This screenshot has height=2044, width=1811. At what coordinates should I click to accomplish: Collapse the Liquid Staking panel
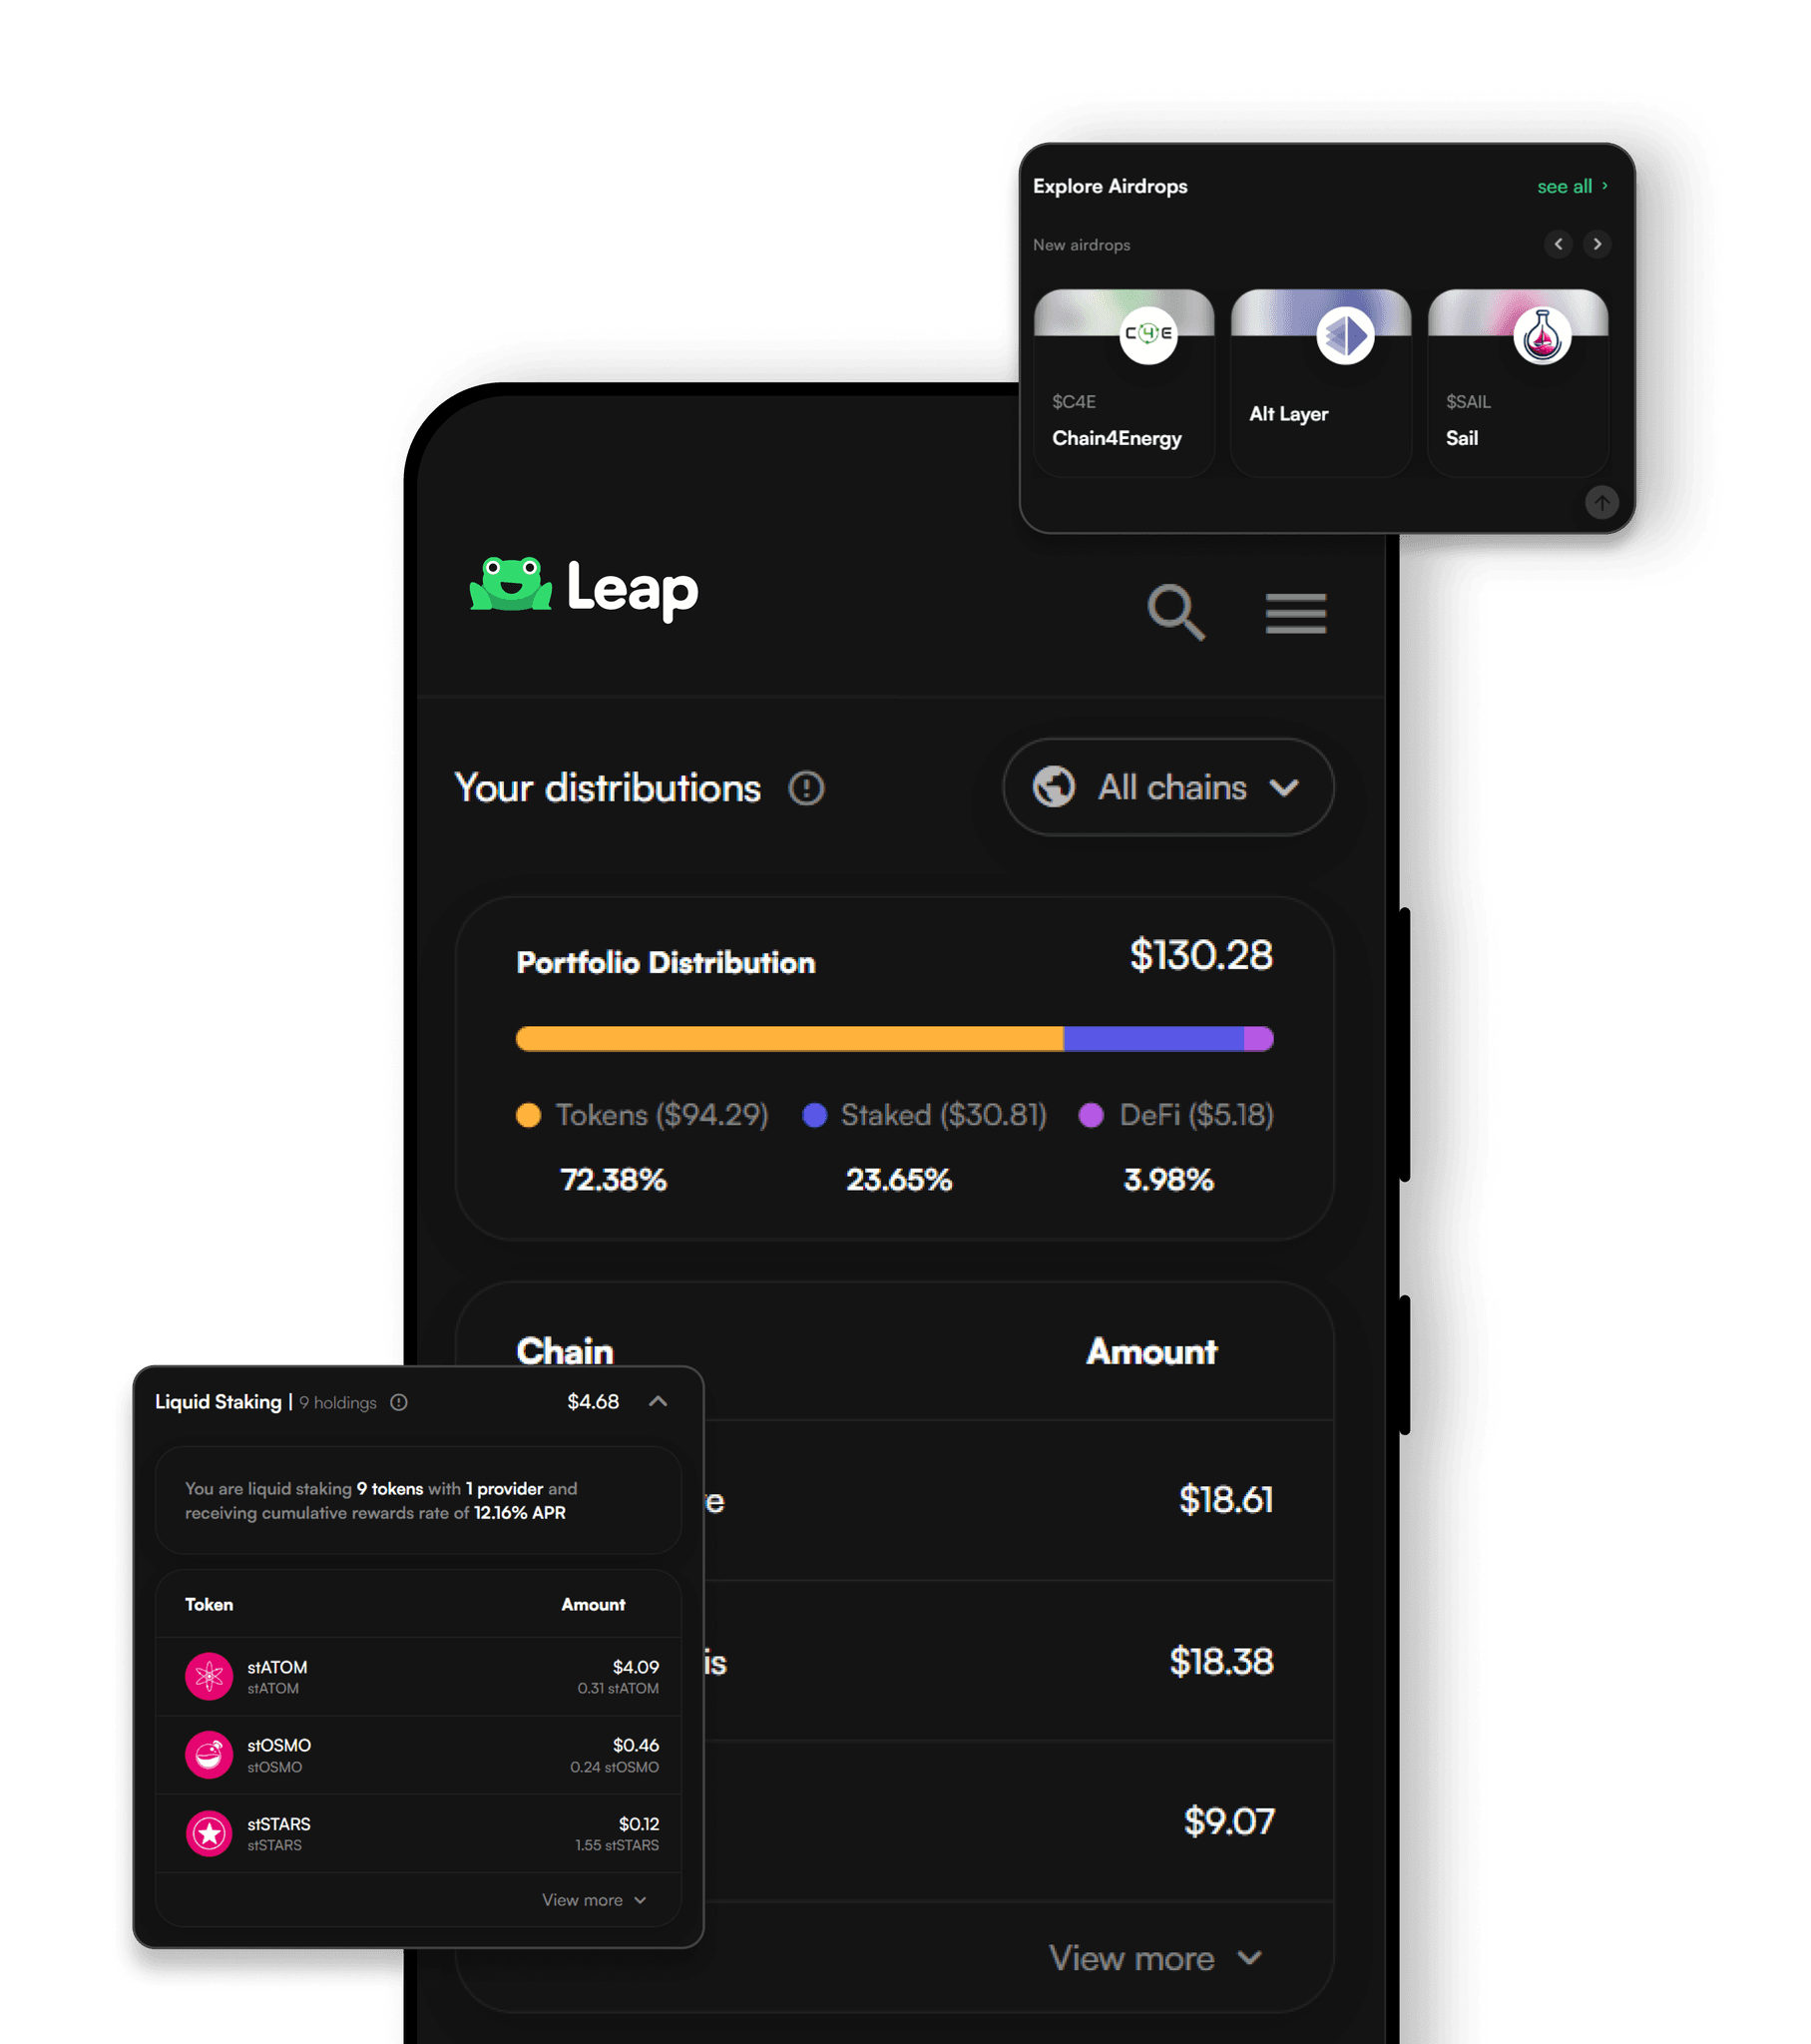point(659,1402)
